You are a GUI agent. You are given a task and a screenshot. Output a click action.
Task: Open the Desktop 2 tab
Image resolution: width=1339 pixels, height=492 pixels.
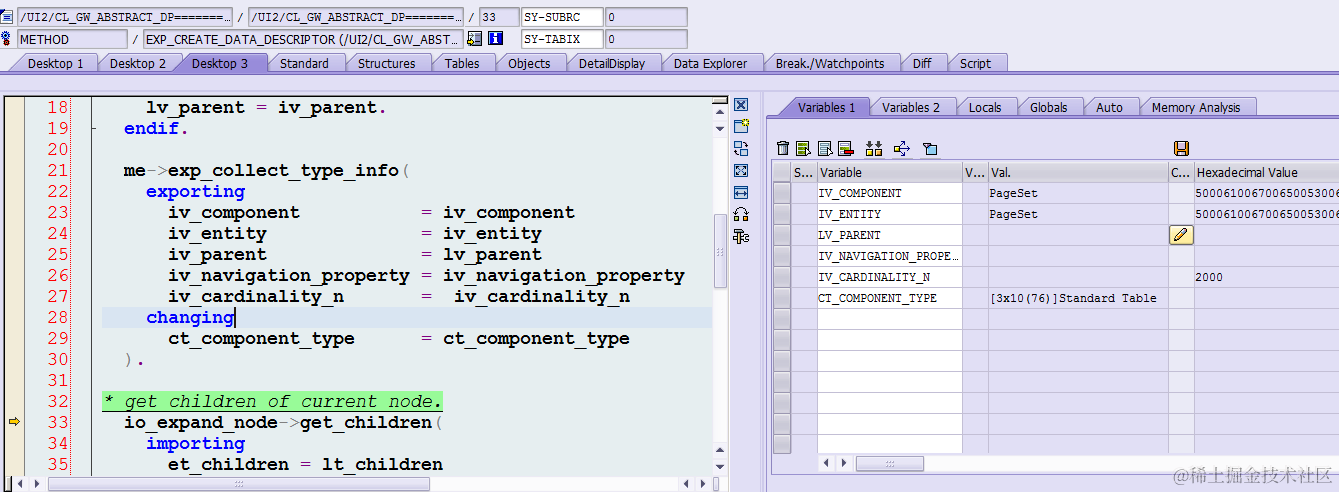pyautogui.click(x=138, y=63)
